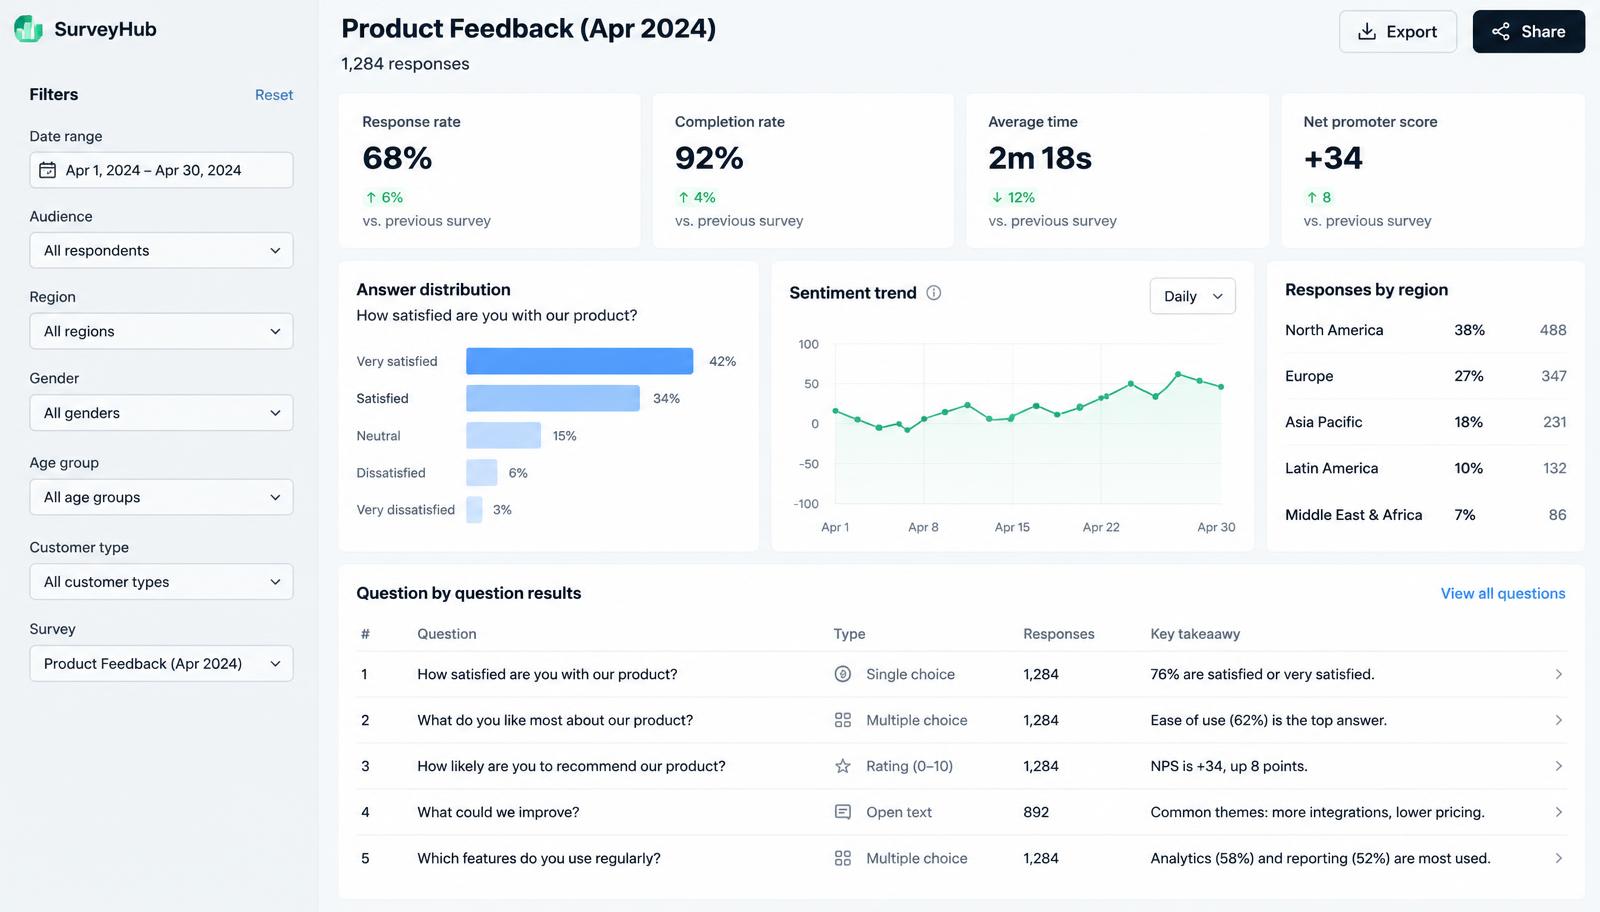The width and height of the screenshot is (1600, 912).
Task: Click the Latin America region row
Action: tap(1425, 468)
